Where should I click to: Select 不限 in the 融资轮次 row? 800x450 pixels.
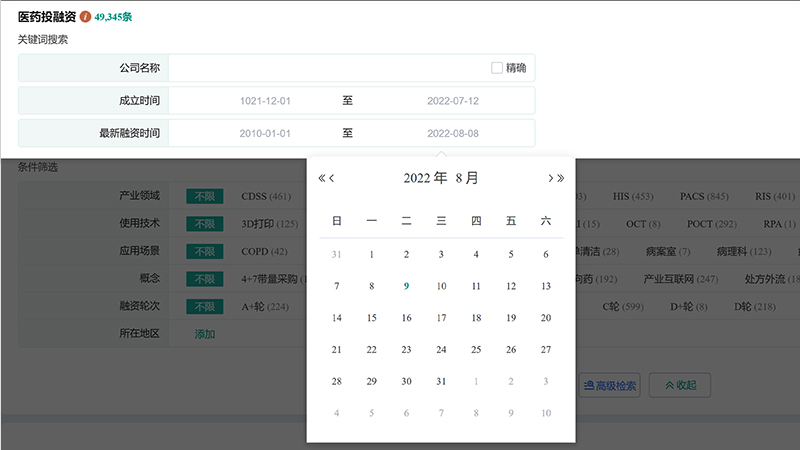[x=205, y=307]
